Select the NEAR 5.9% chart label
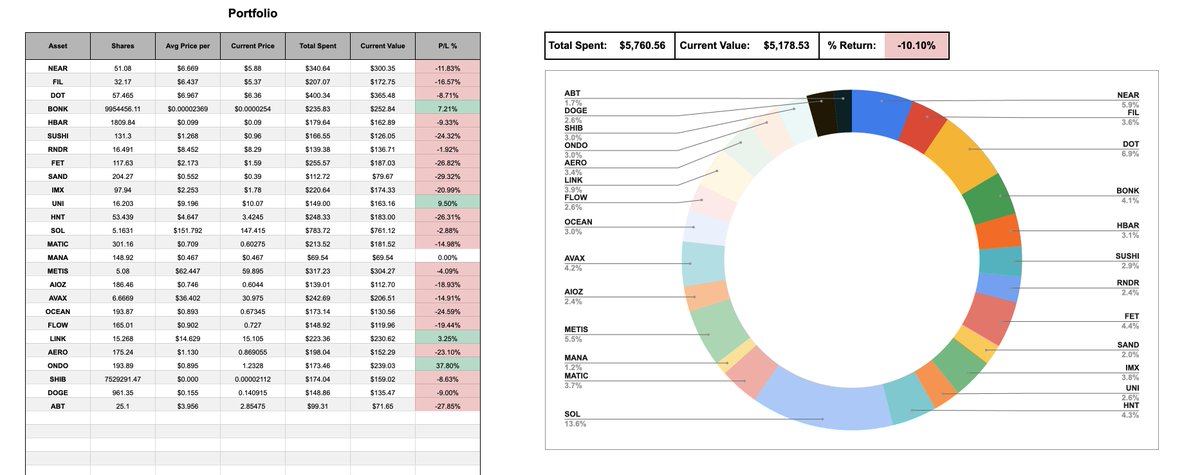1200x475 pixels. (1129, 100)
